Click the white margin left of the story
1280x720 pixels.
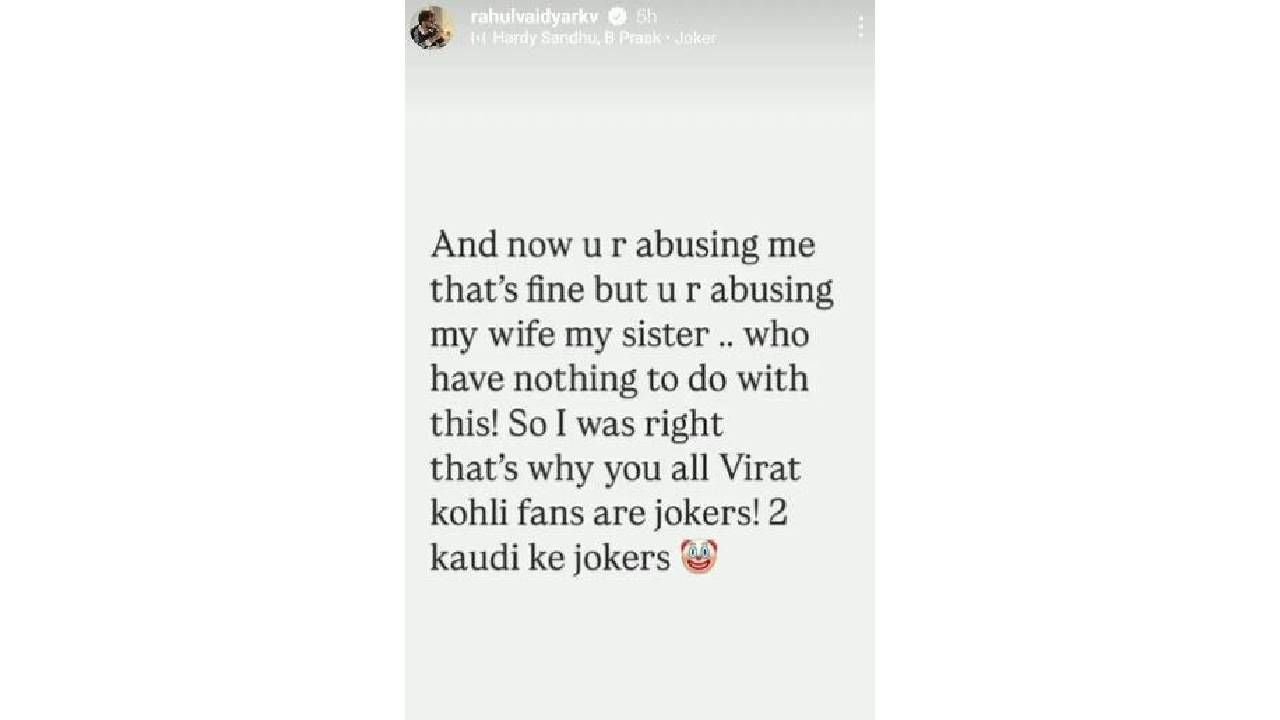[x=202, y=360]
